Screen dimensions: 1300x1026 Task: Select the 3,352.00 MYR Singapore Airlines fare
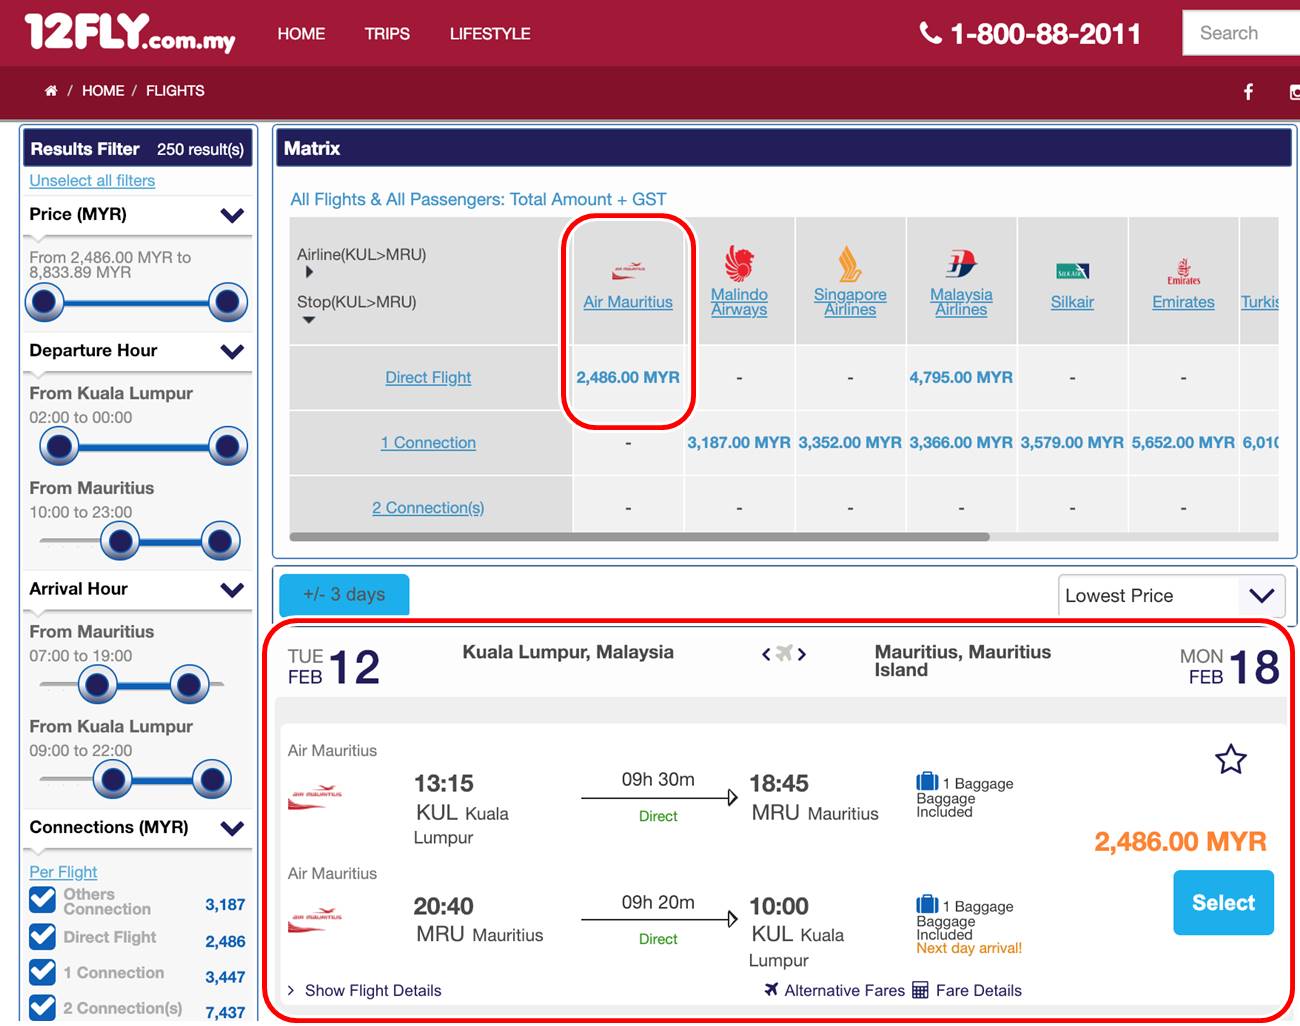[850, 442]
